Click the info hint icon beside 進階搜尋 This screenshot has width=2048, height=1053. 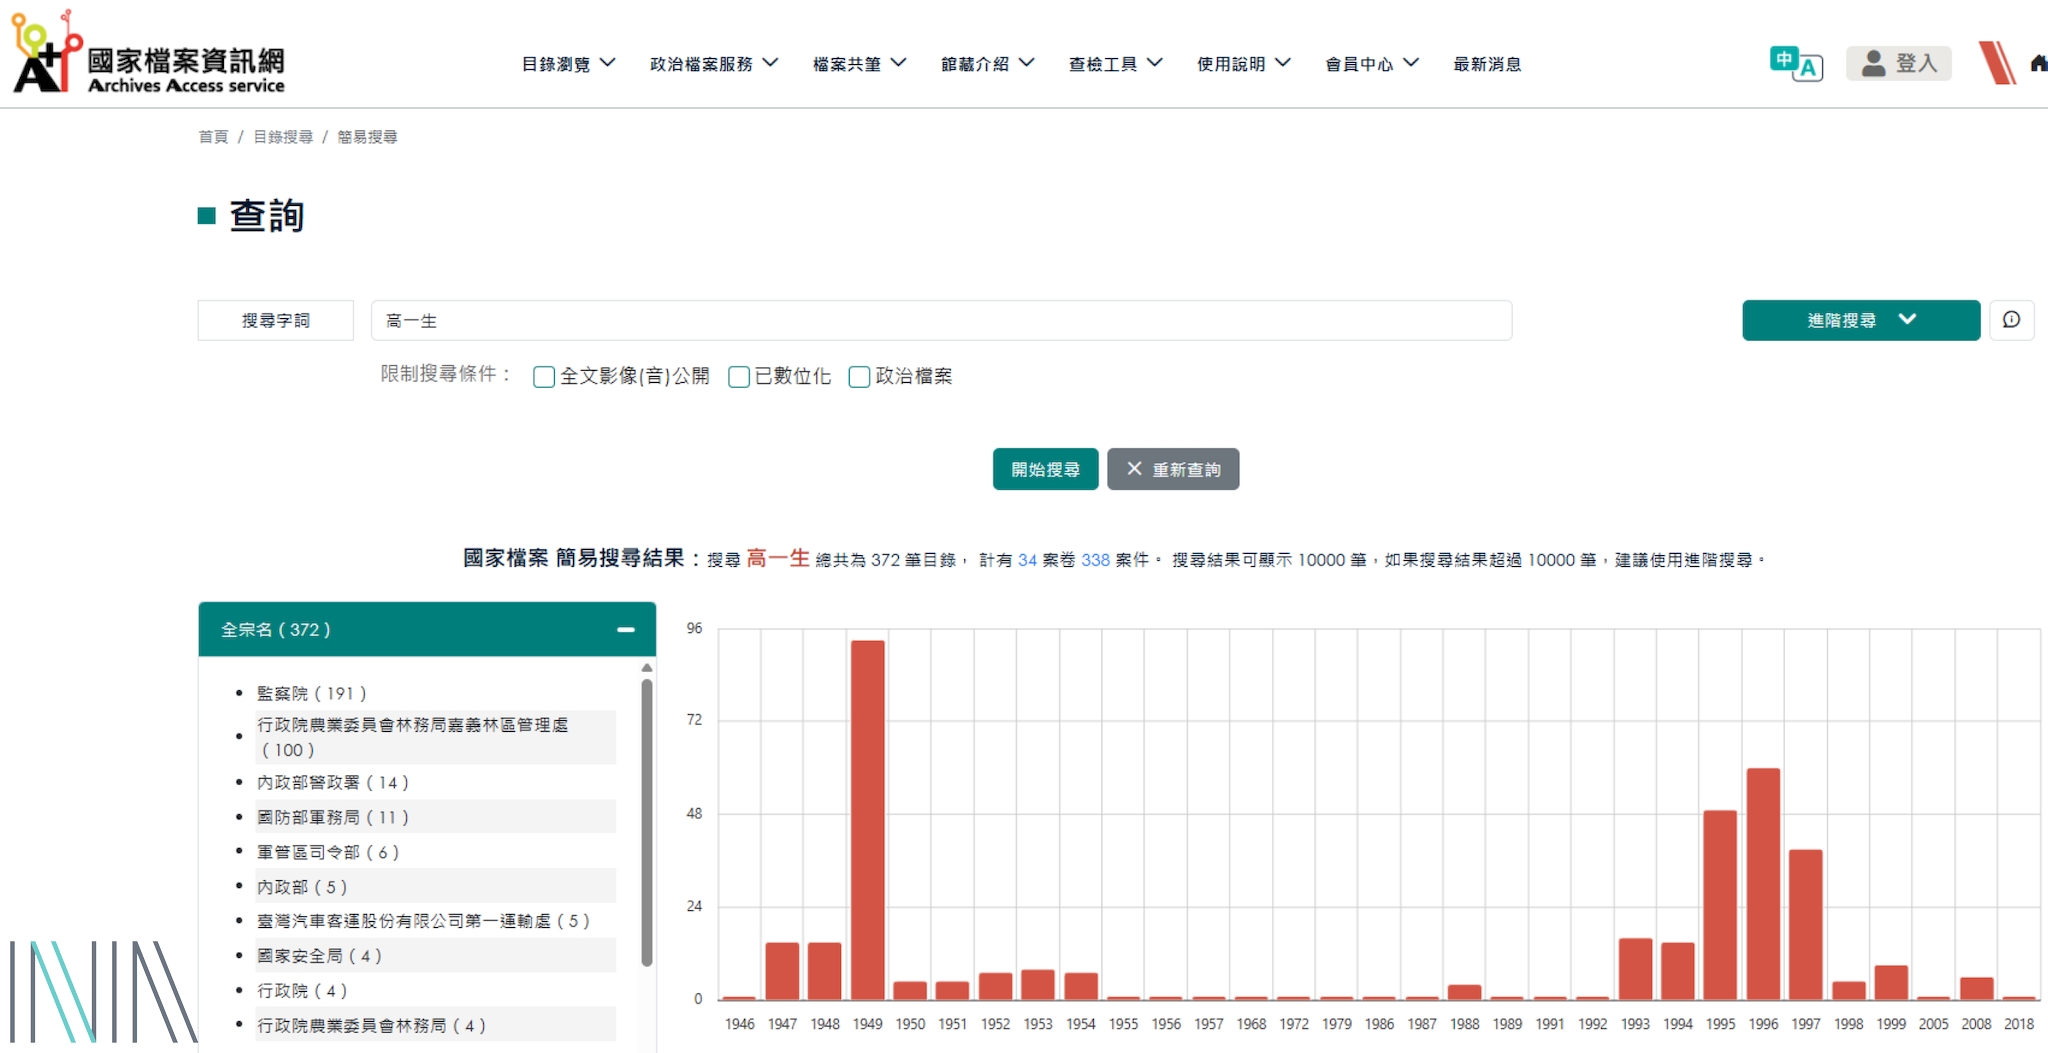coord(2011,320)
